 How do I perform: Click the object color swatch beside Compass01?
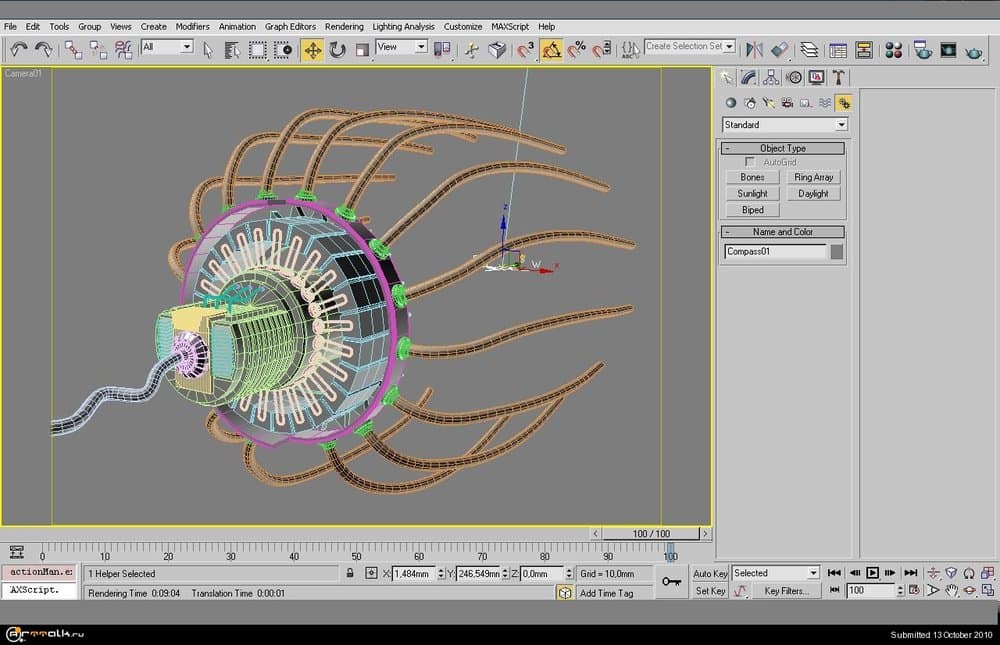coord(837,252)
